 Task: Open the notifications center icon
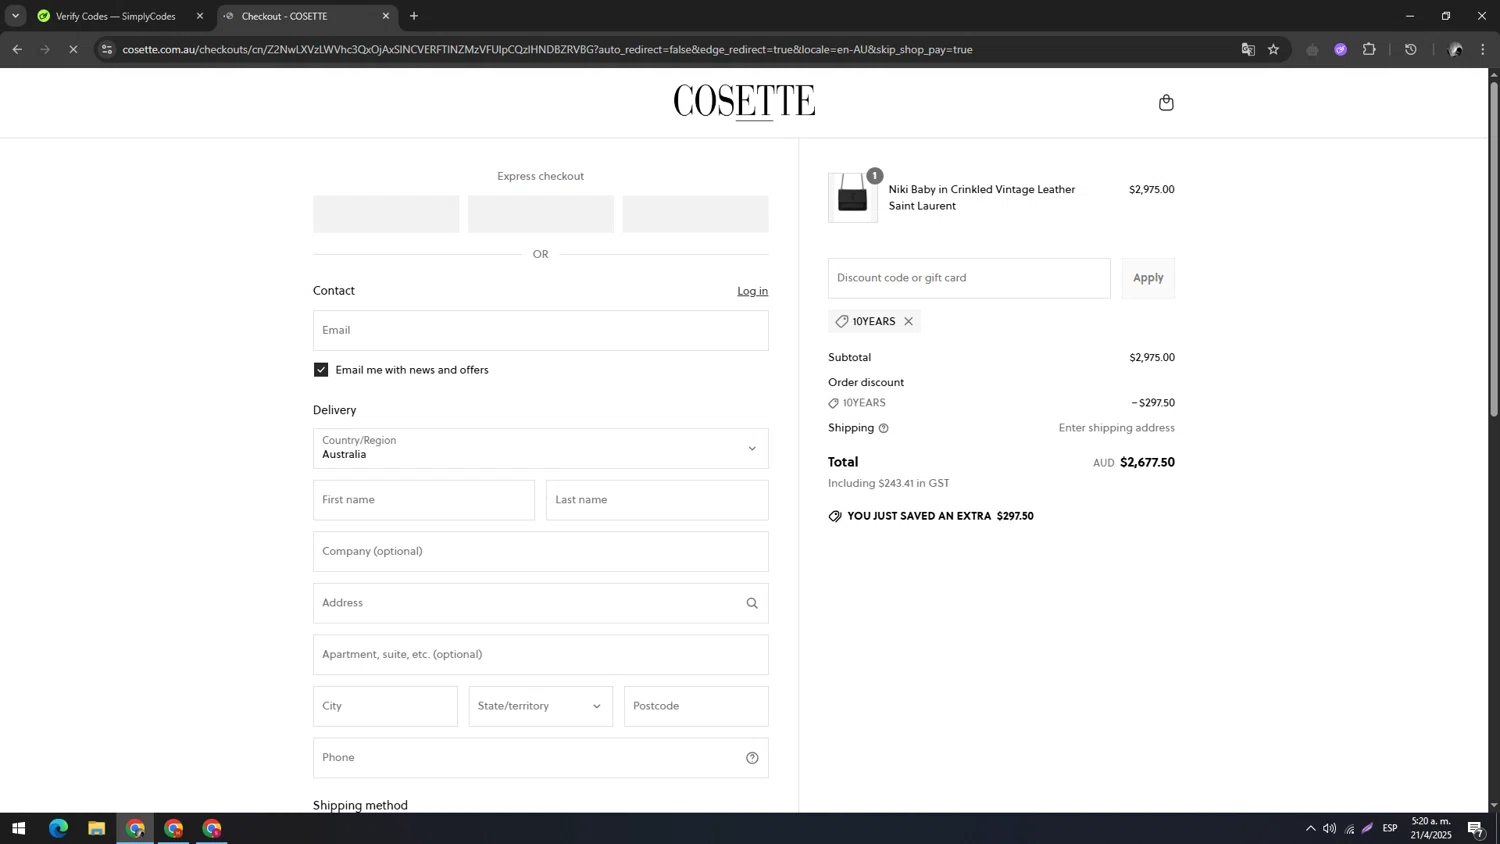[1475, 828]
